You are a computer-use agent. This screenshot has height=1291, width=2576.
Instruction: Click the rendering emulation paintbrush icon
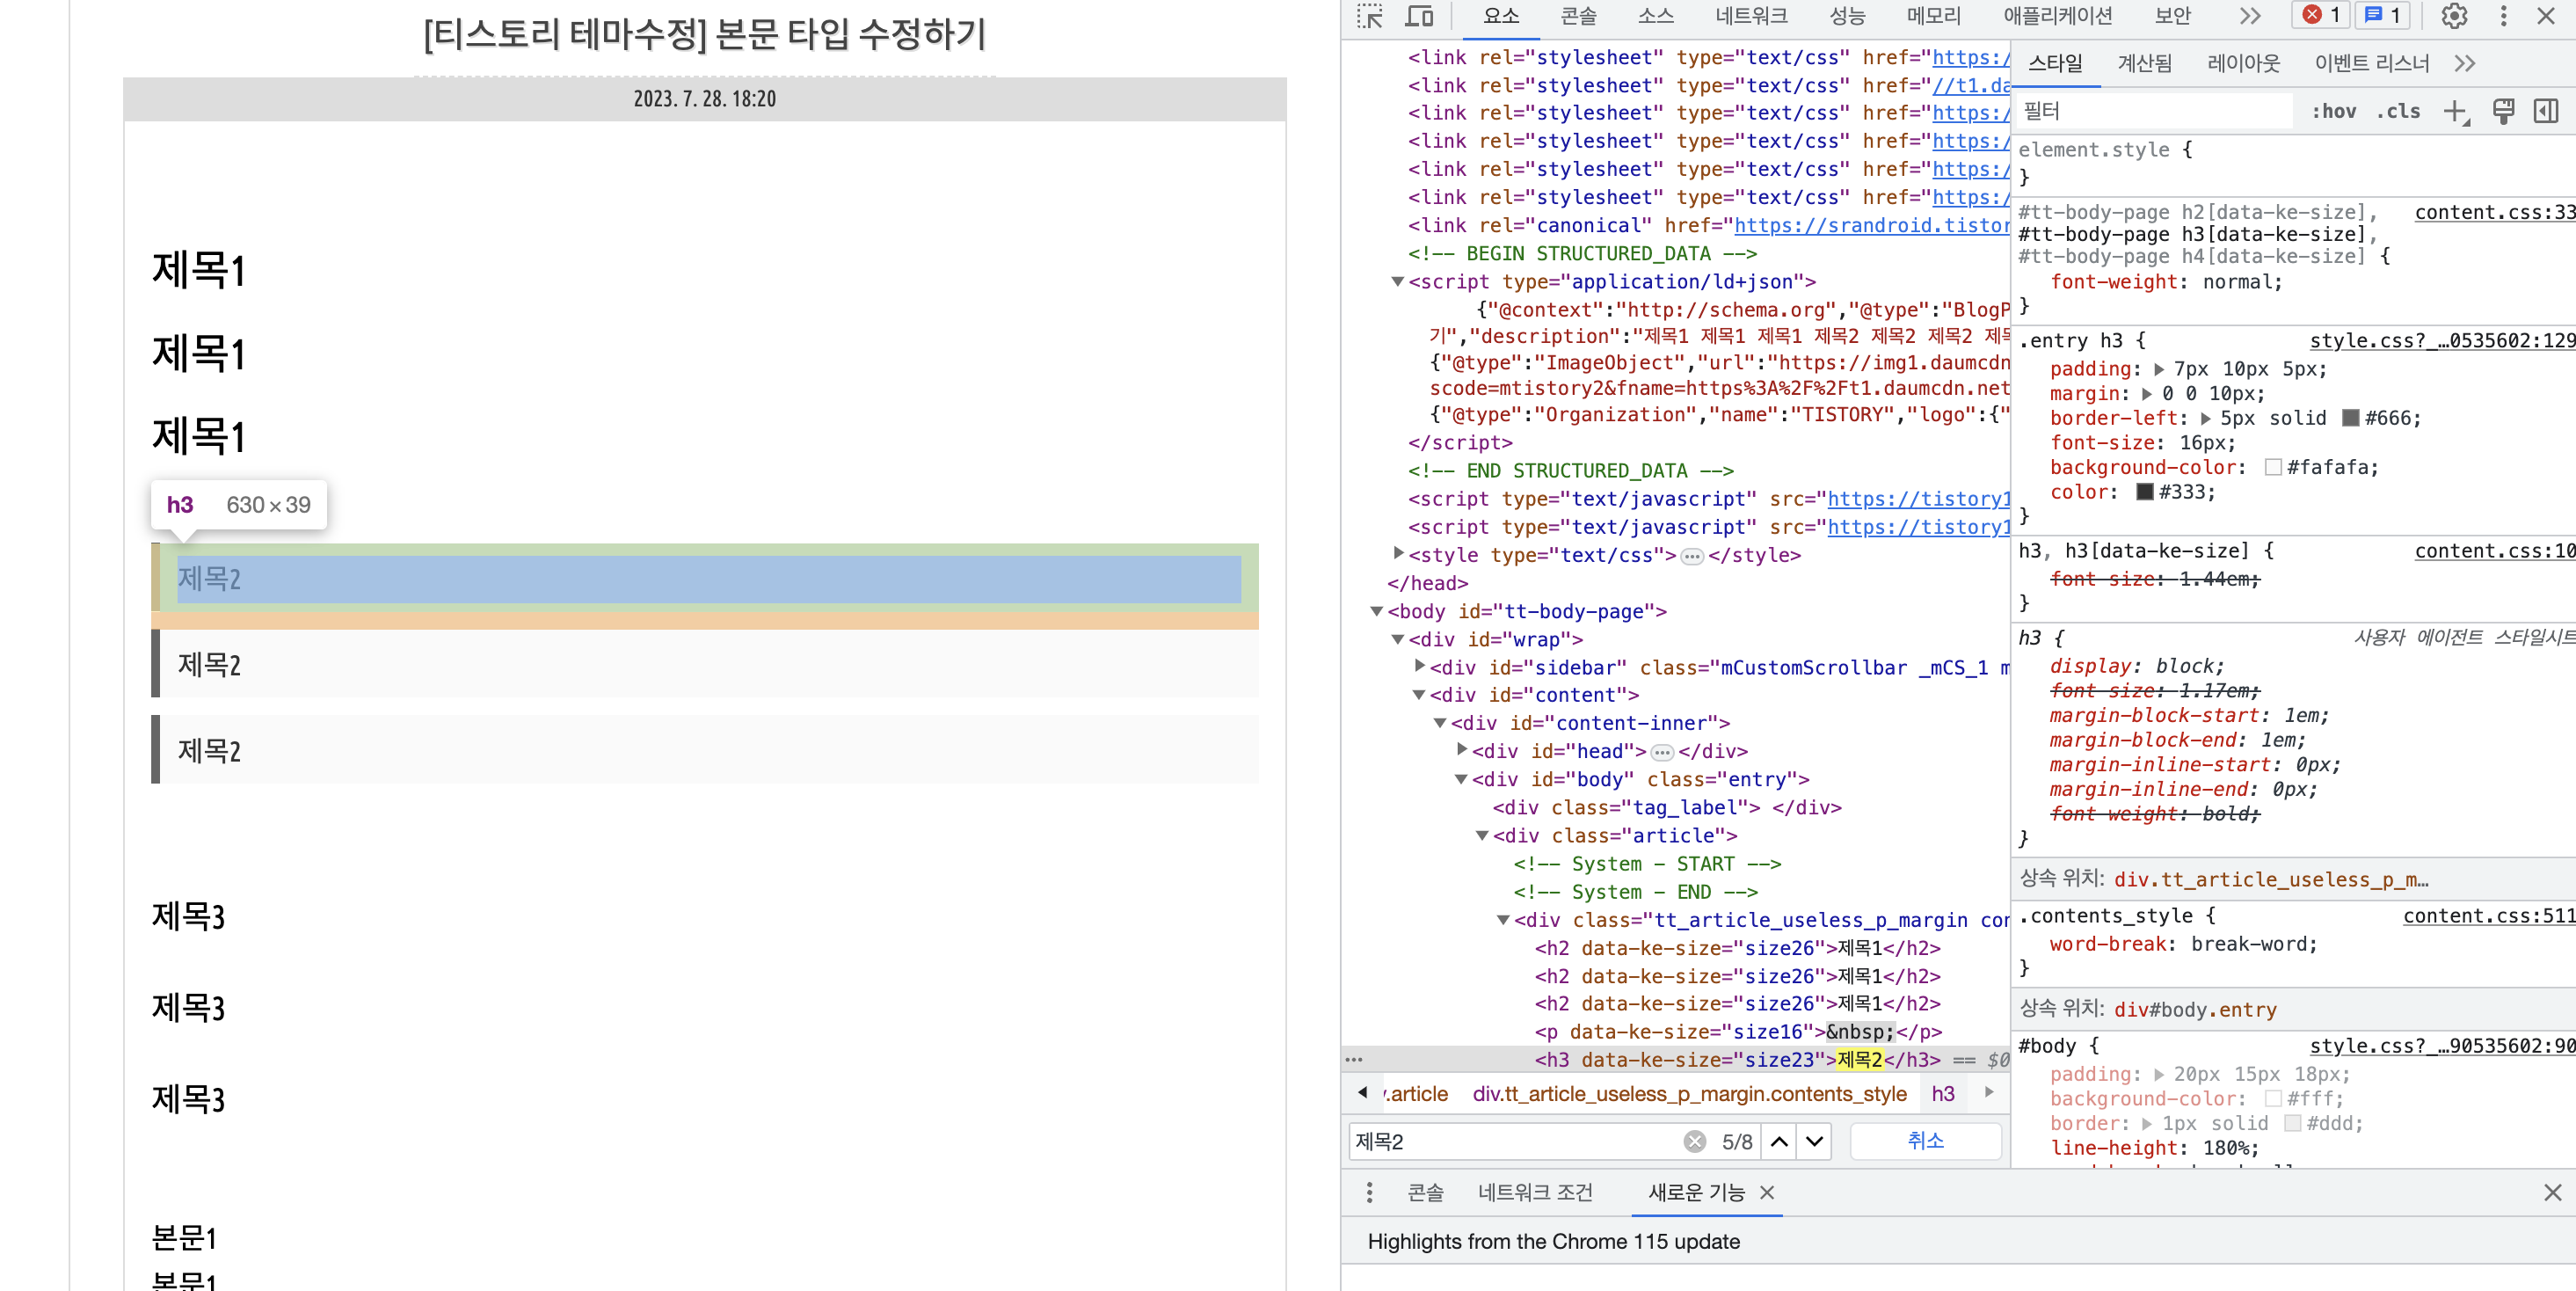point(2503,111)
